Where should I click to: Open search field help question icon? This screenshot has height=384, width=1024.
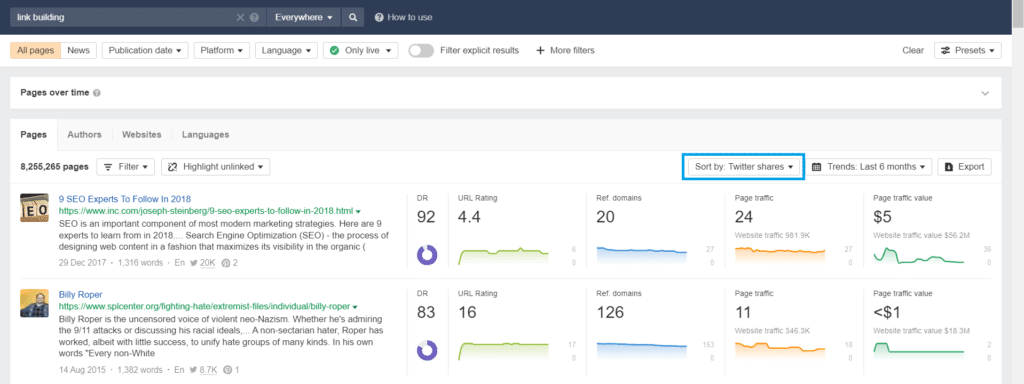(x=254, y=18)
